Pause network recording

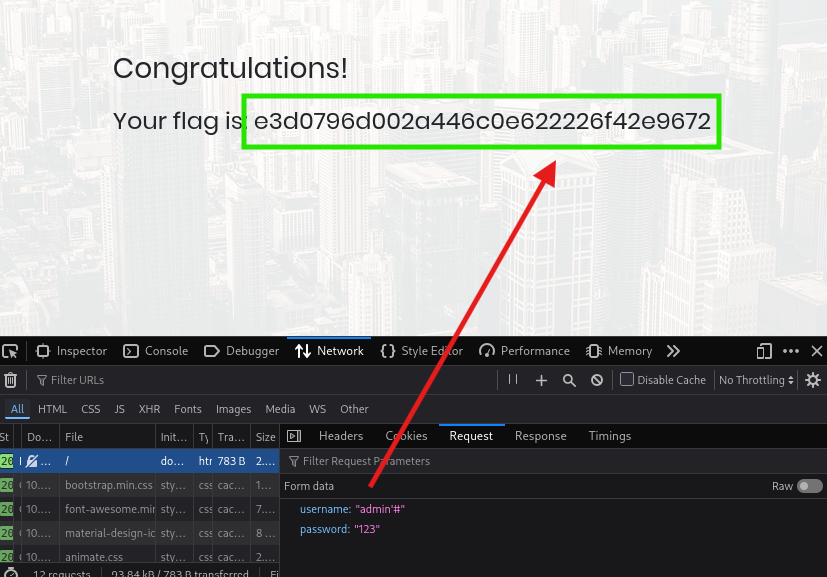pos(513,380)
